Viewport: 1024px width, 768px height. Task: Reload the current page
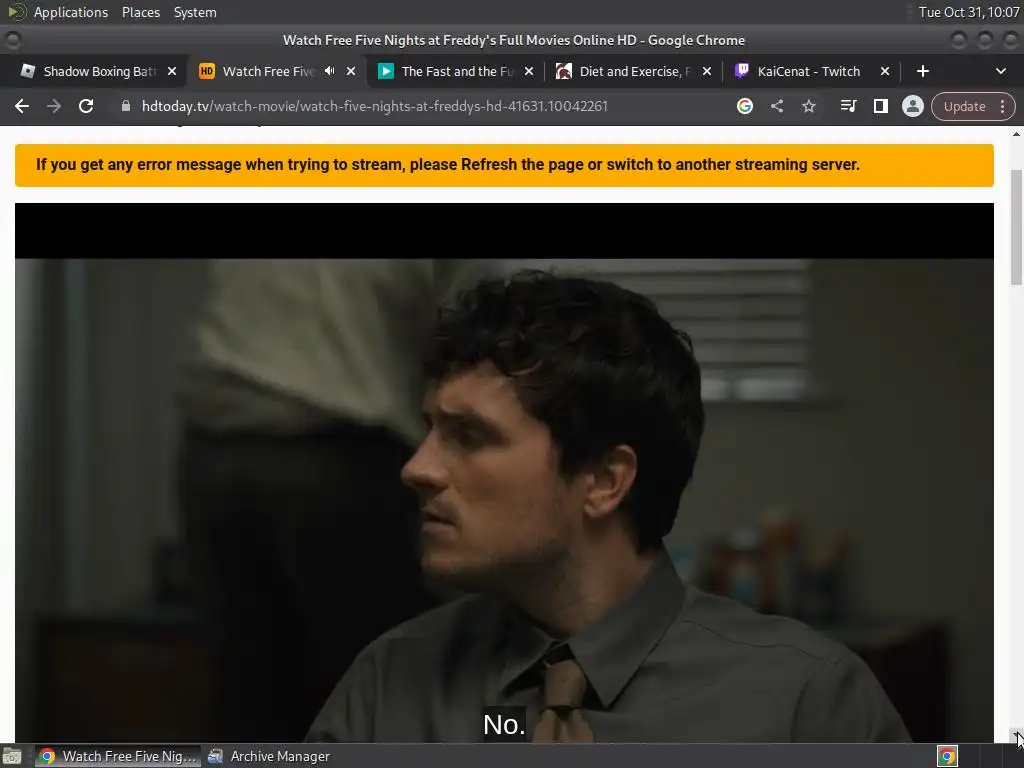point(86,106)
